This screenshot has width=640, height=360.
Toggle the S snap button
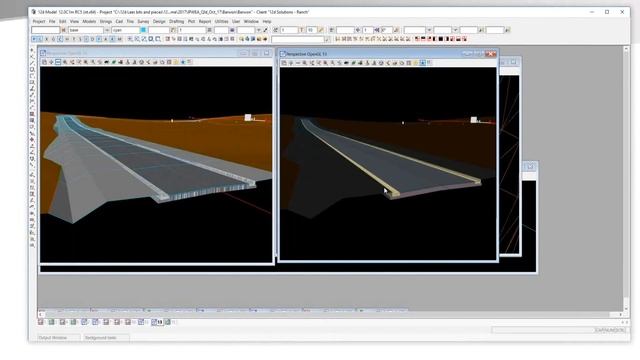(80, 39)
